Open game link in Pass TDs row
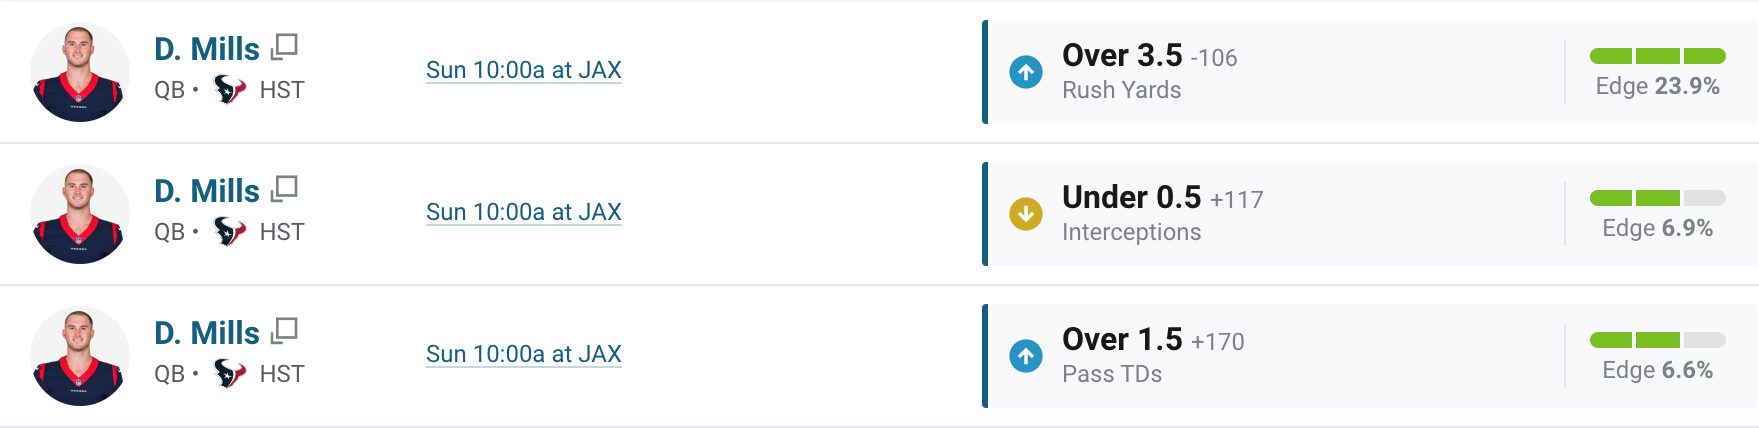This screenshot has height=428, width=1759. [524, 354]
